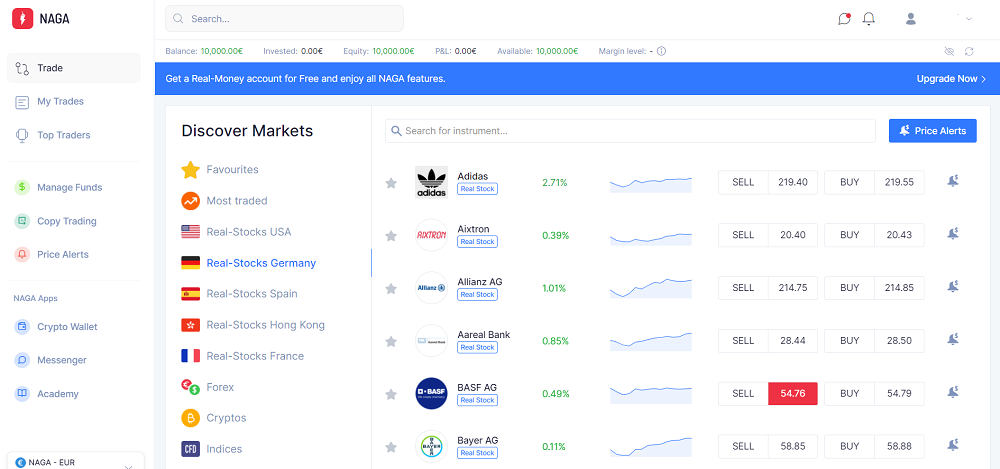The height and width of the screenshot is (469, 1000).
Task: Open Margin level info icon
Action: (x=661, y=51)
